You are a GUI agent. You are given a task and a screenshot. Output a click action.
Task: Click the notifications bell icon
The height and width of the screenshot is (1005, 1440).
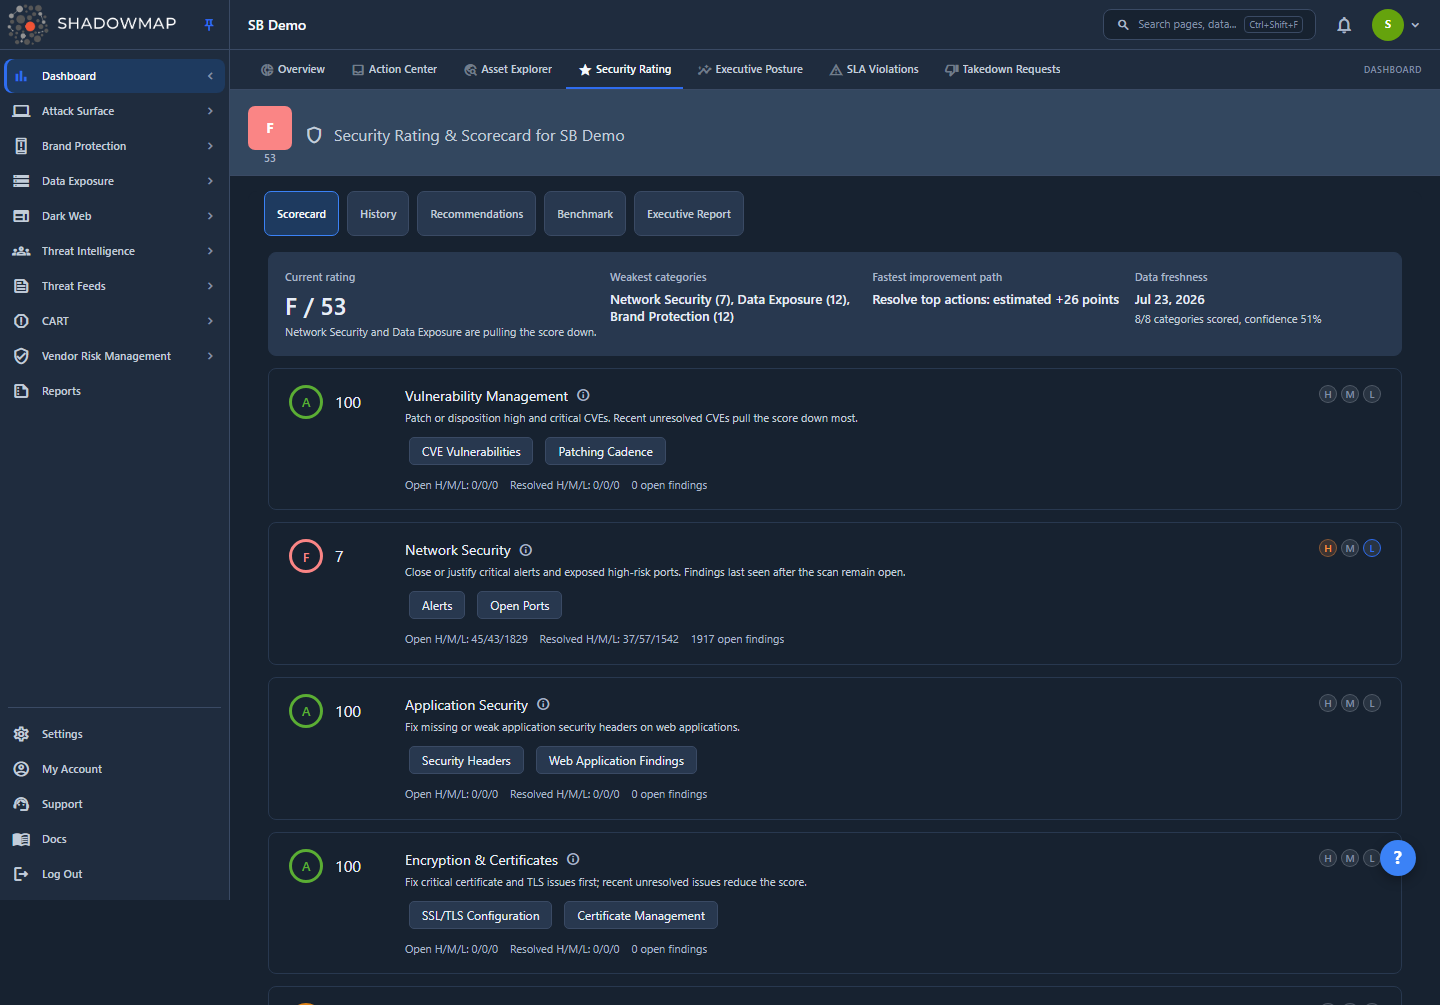1344,25
